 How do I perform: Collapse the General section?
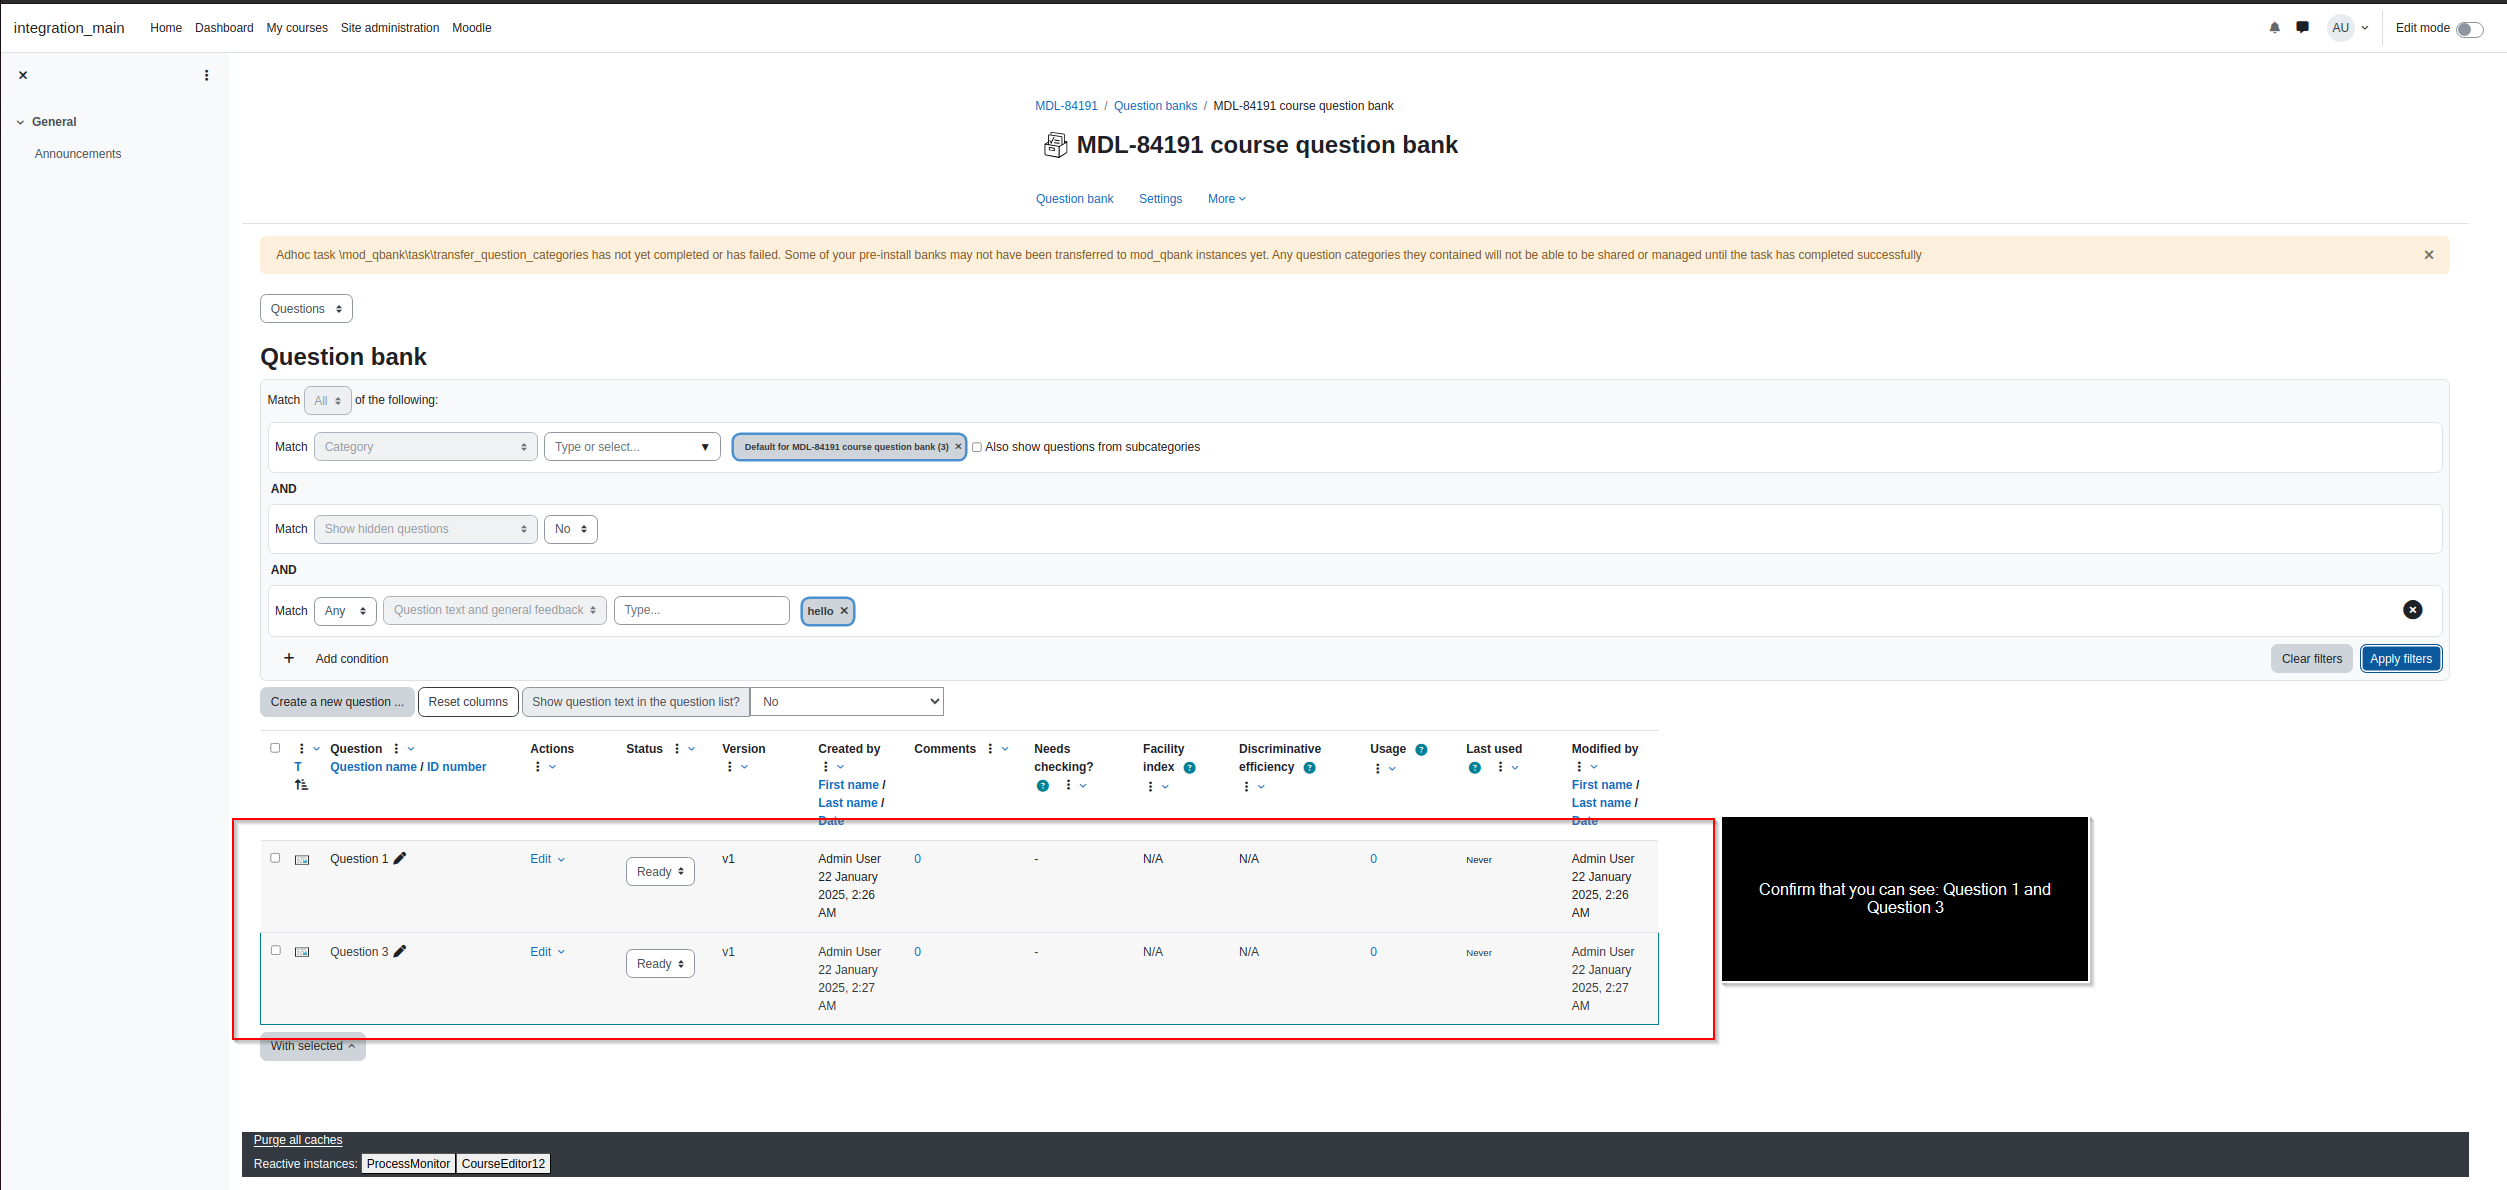click(x=20, y=122)
